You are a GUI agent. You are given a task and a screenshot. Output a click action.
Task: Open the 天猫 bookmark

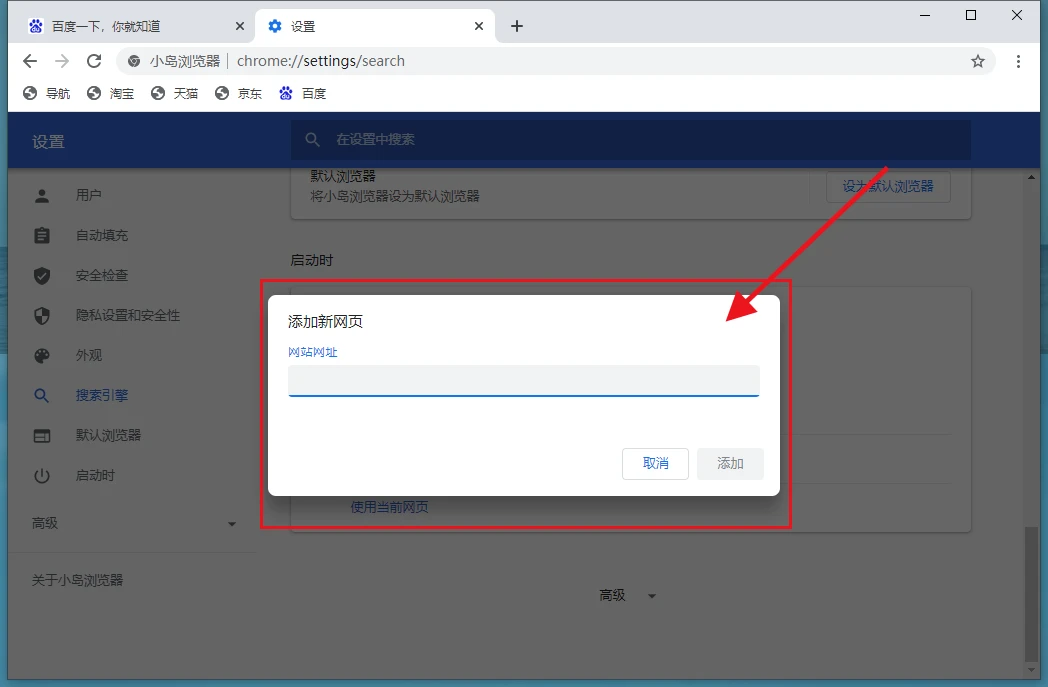coord(174,94)
